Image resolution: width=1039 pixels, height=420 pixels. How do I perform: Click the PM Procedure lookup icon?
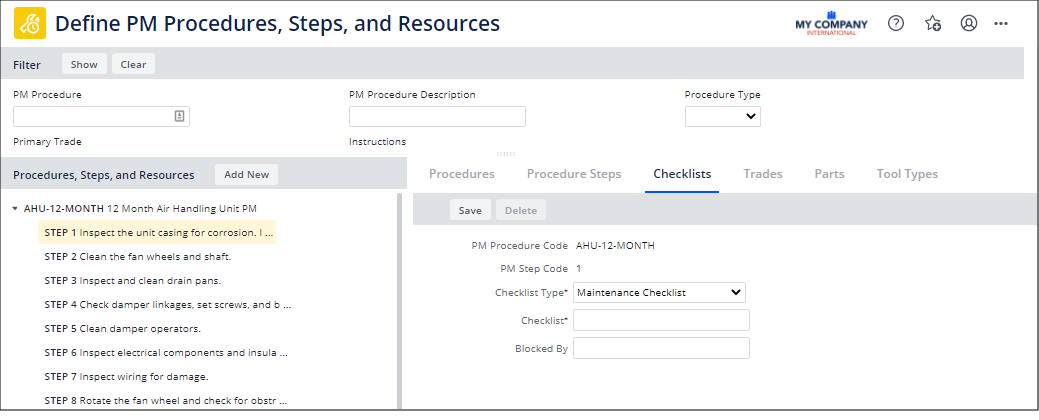tap(179, 116)
